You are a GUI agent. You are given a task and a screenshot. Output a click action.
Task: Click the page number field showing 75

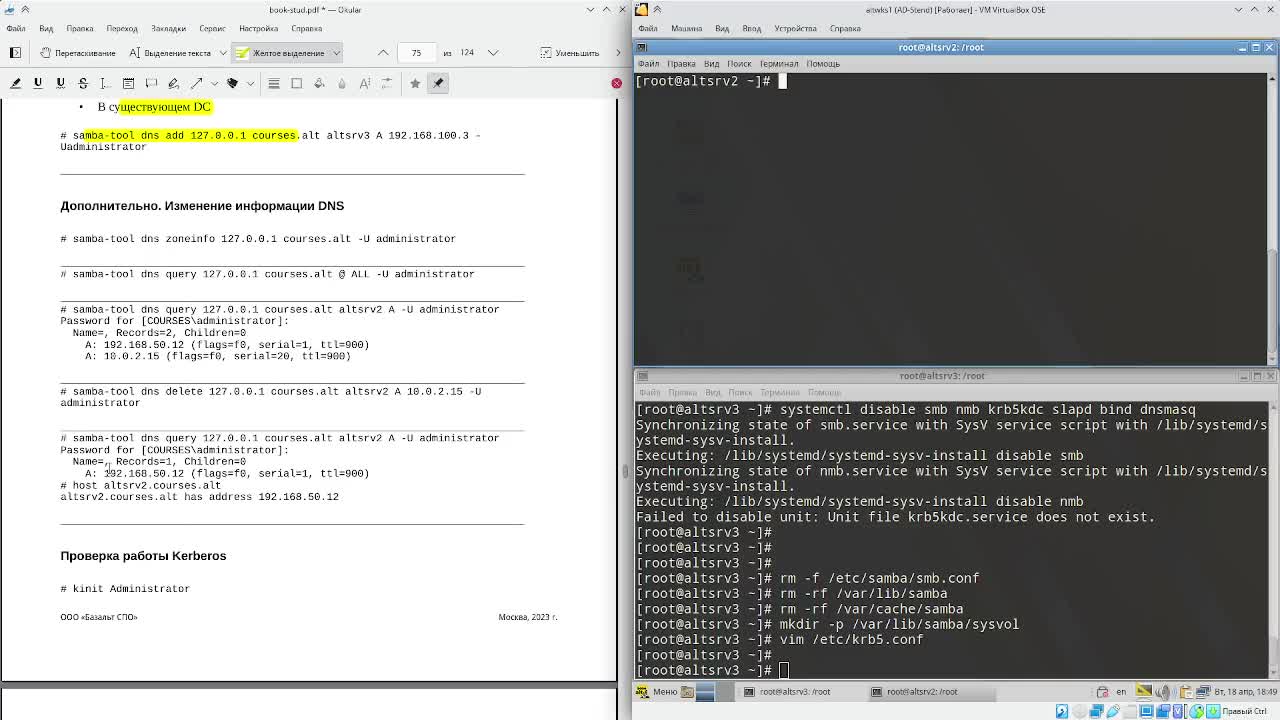(416, 53)
